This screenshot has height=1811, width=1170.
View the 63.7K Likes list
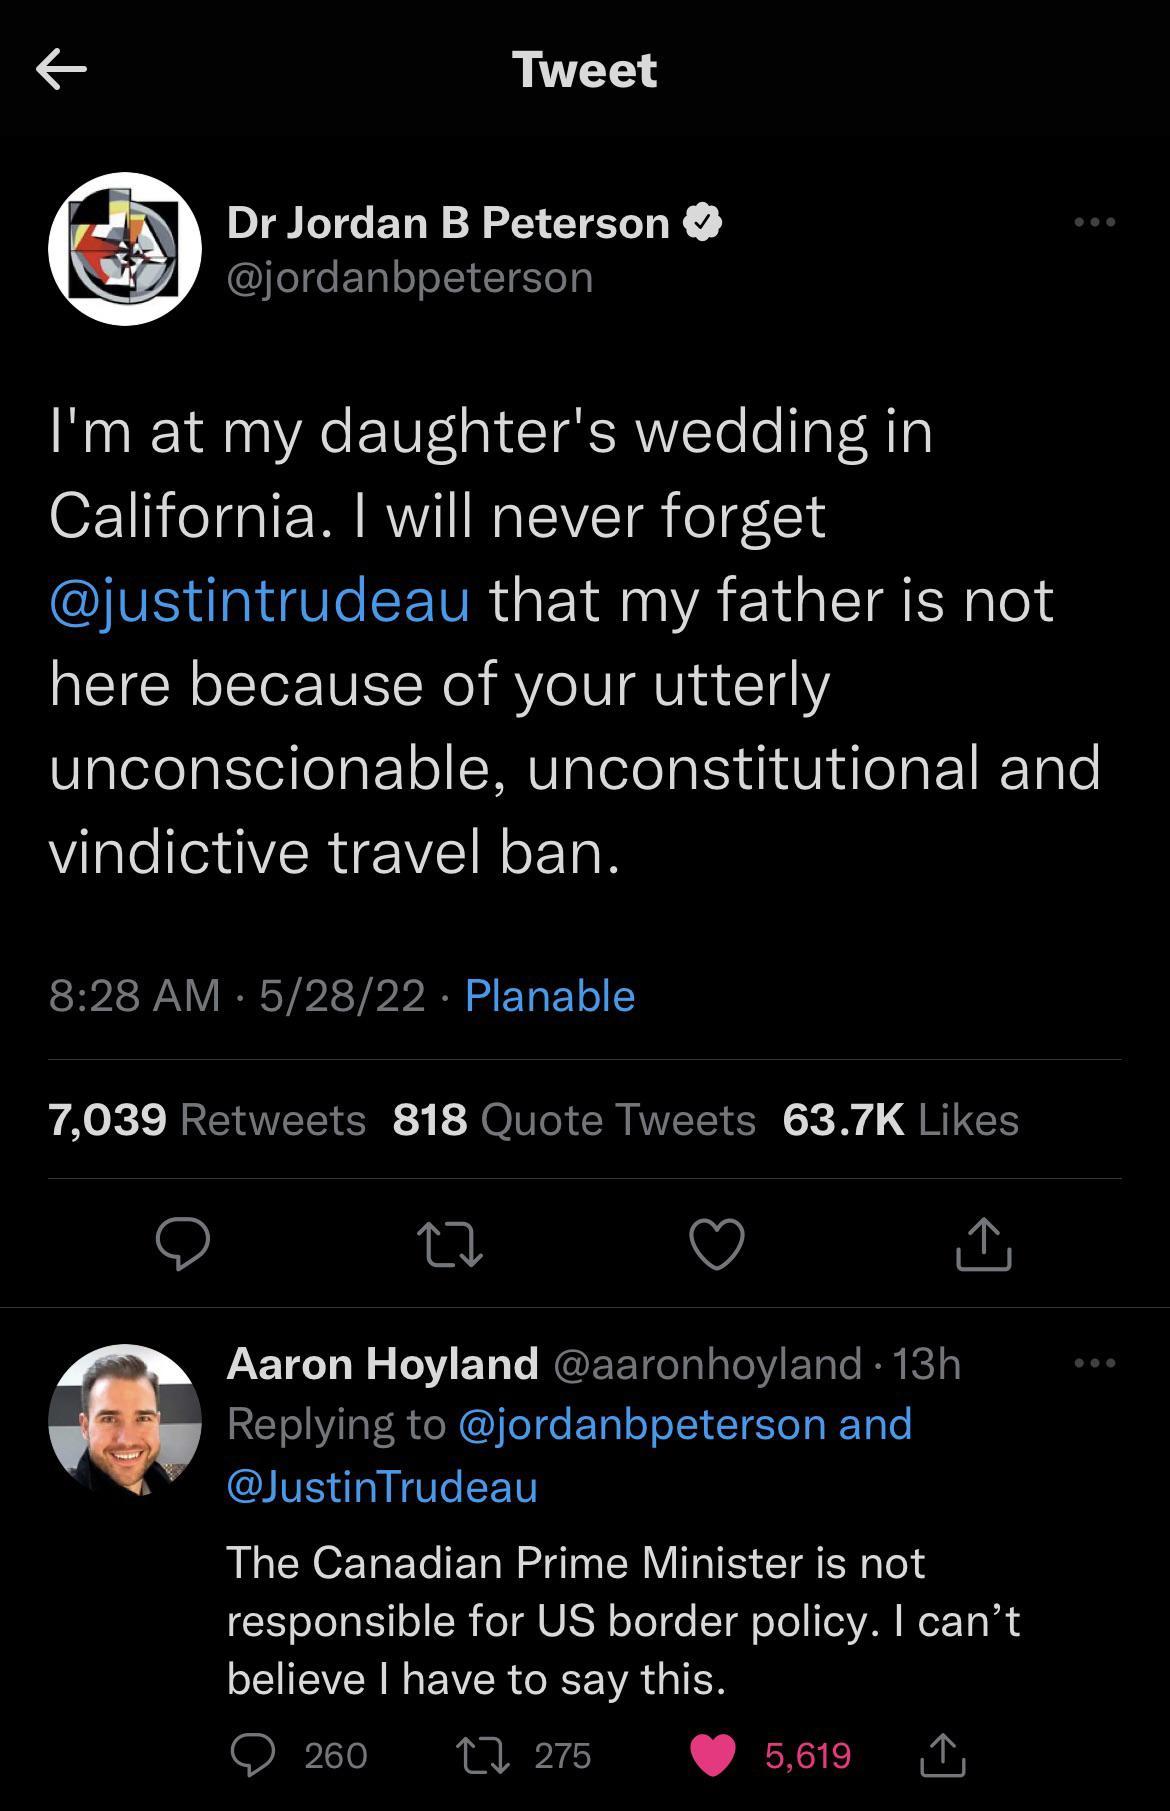tap(899, 1121)
